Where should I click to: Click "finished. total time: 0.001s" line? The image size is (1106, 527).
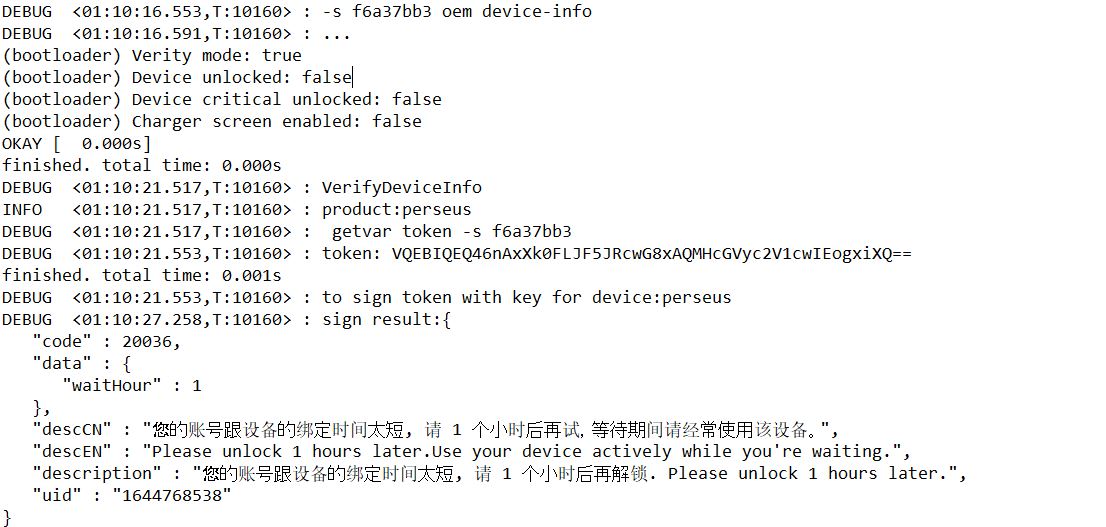141,275
